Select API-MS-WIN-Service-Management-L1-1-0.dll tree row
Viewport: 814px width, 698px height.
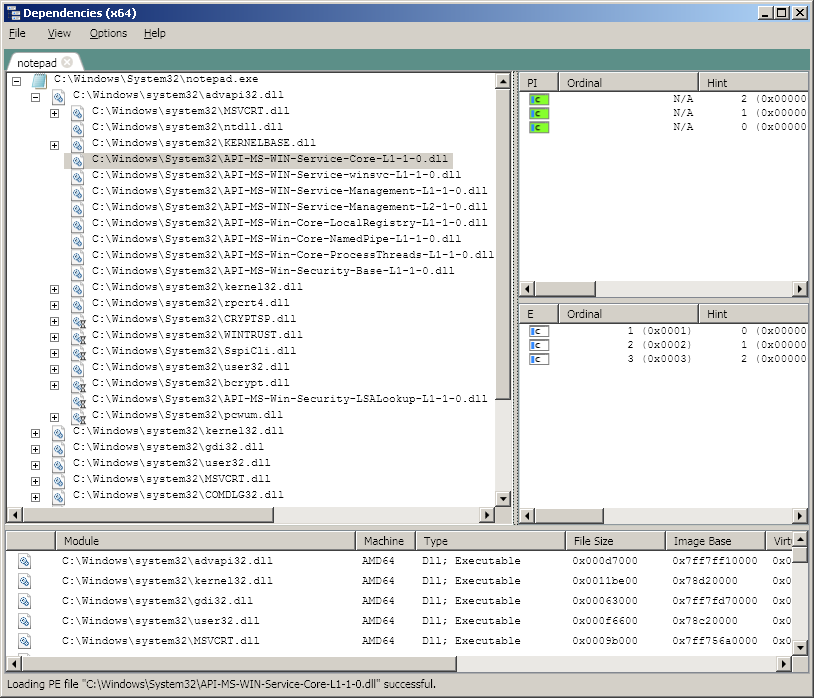click(x=290, y=191)
